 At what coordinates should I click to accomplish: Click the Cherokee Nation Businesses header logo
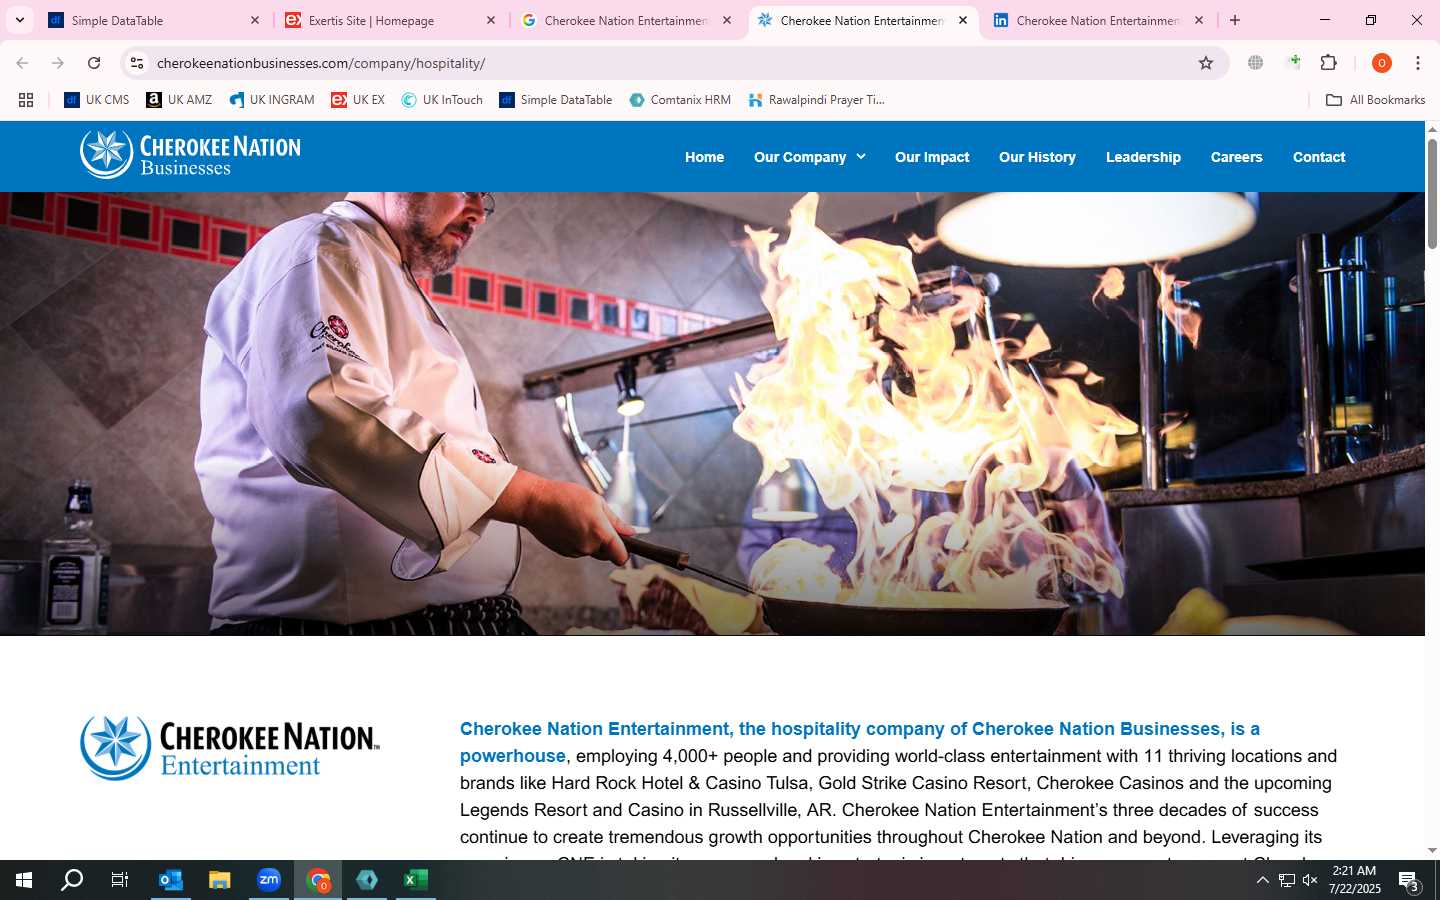coord(190,155)
